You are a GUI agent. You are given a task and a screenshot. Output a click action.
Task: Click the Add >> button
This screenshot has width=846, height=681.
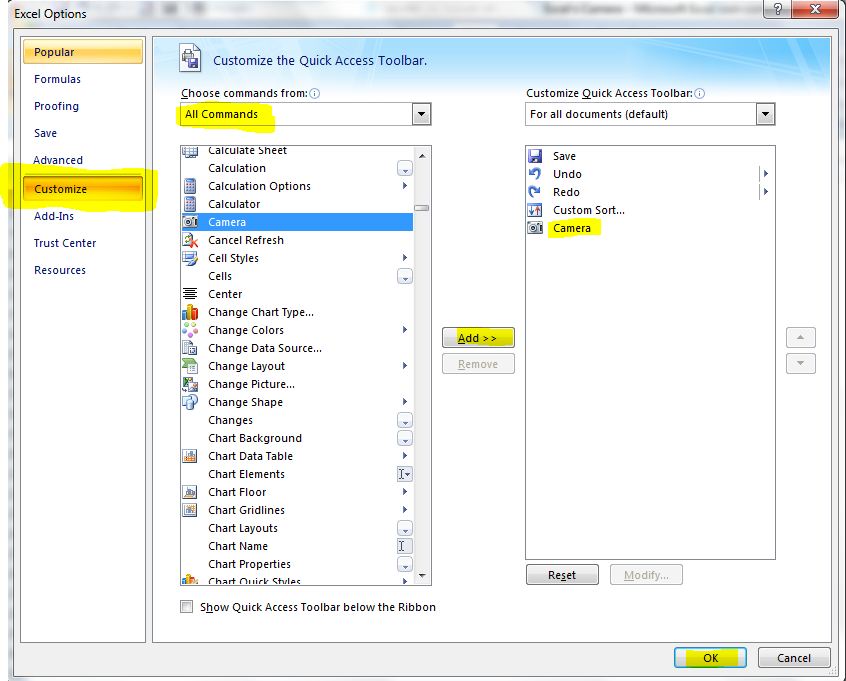click(x=478, y=338)
